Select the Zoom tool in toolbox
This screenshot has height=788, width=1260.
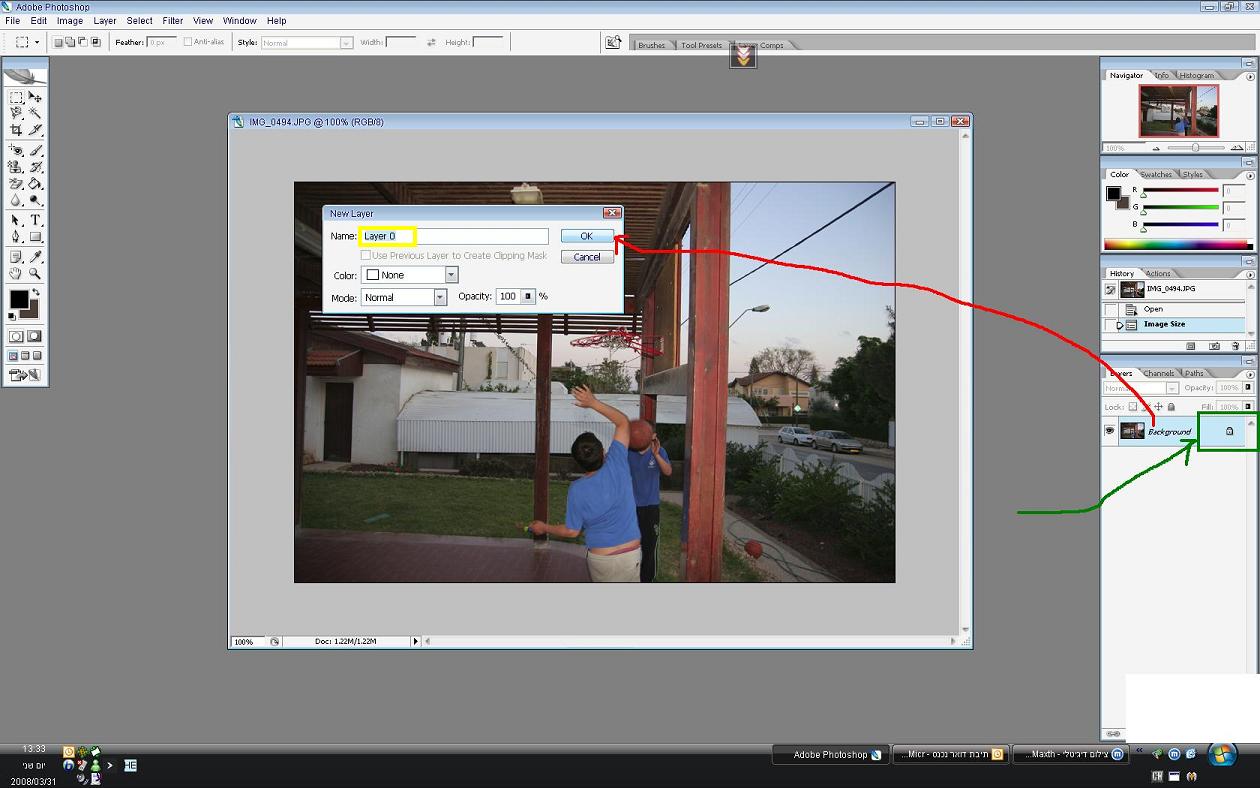[35, 273]
